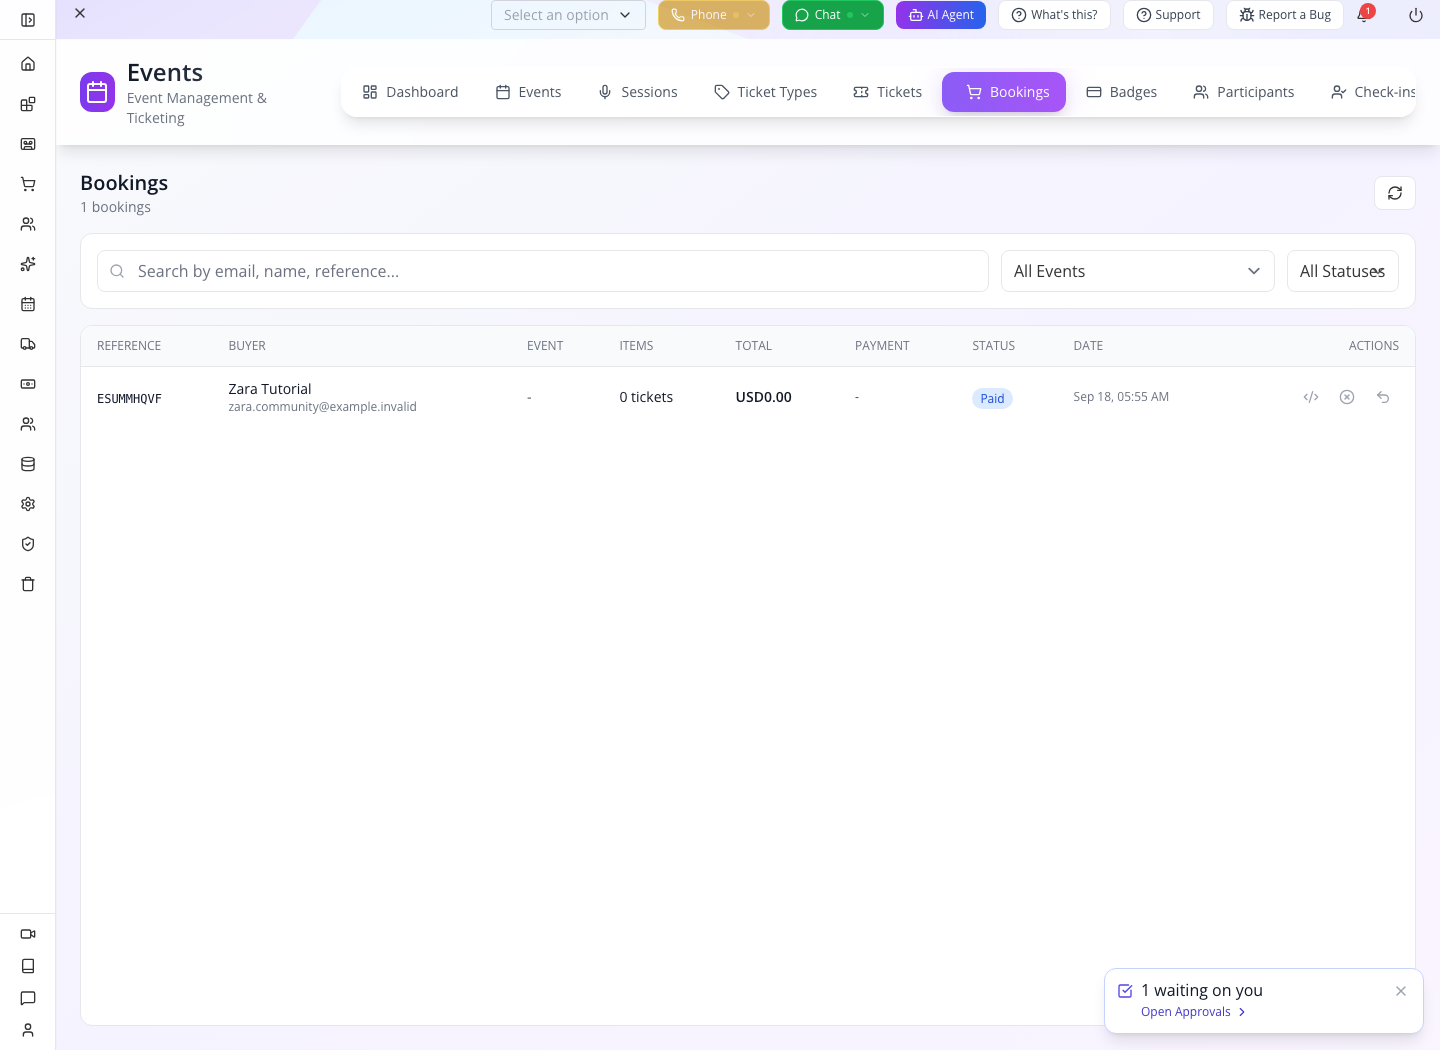The image size is (1440, 1050).
Task: Switch to the Sessions tab
Action: click(x=637, y=92)
